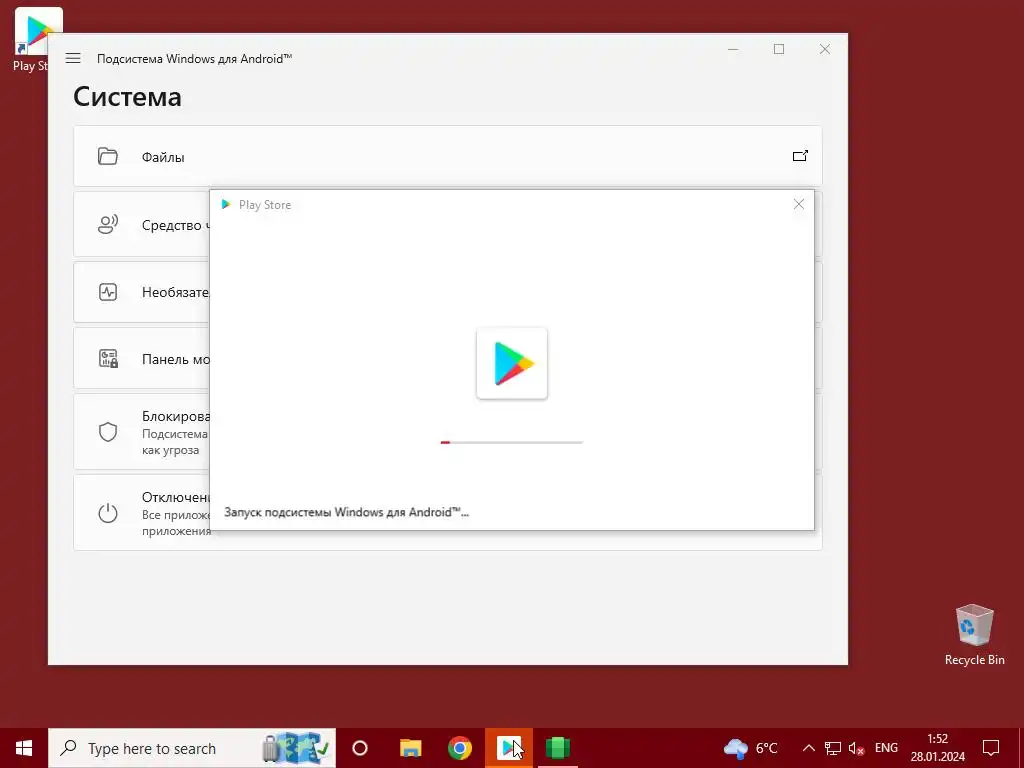Image resolution: width=1024 pixels, height=768 pixels.
Task: Open the clock and date 28.01.2024
Action: pos(938,748)
